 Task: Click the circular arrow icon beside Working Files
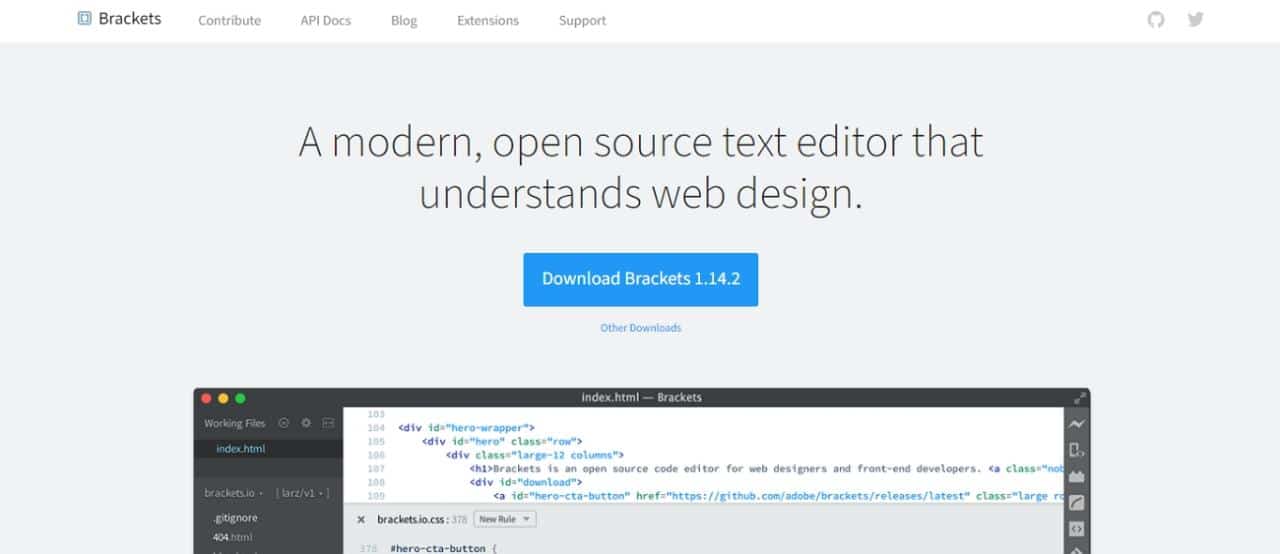(x=284, y=423)
